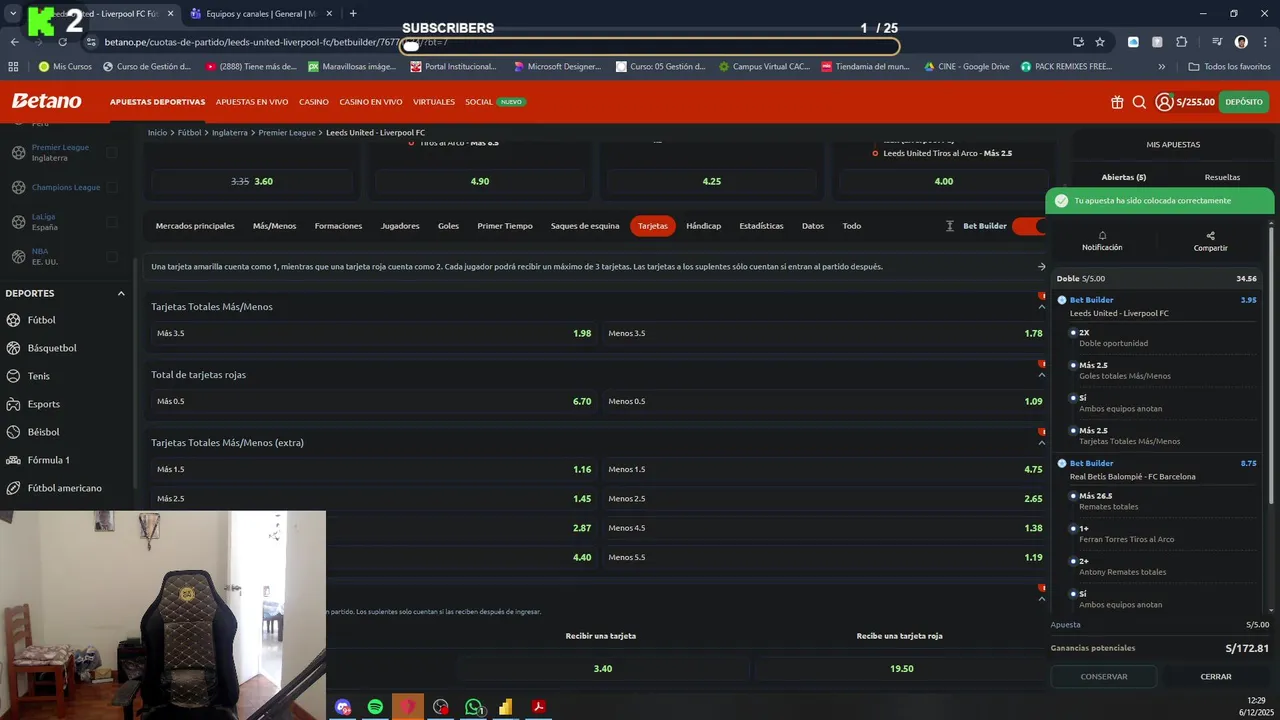Click the Béisbol sidebar icon
1280x720 pixels.
(x=14, y=432)
